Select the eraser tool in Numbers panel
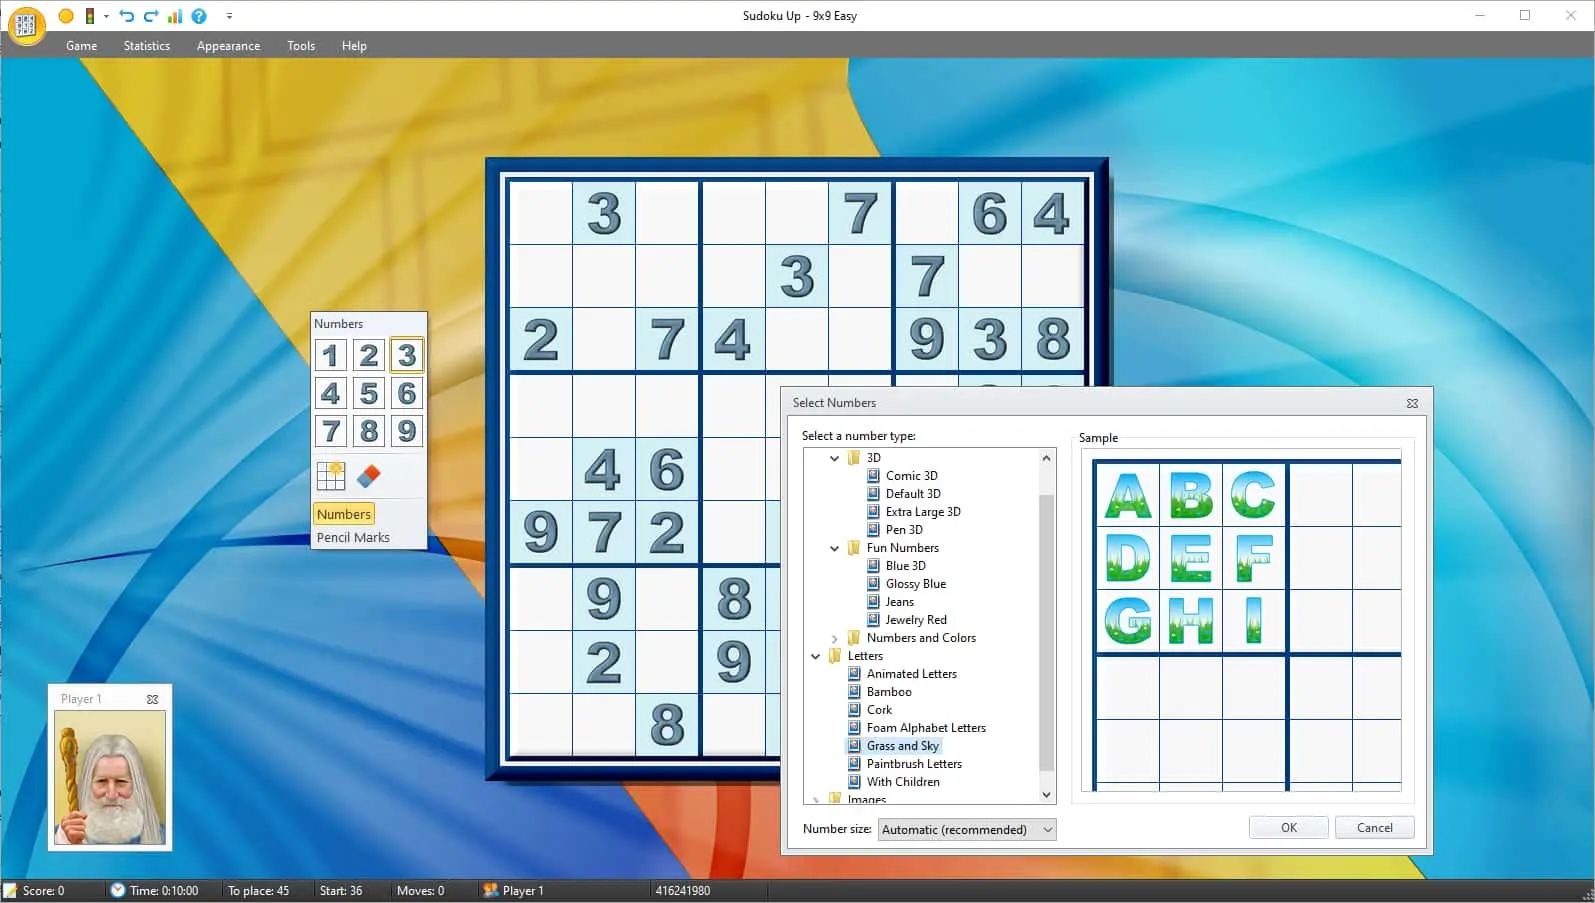1595x903 pixels. (369, 476)
